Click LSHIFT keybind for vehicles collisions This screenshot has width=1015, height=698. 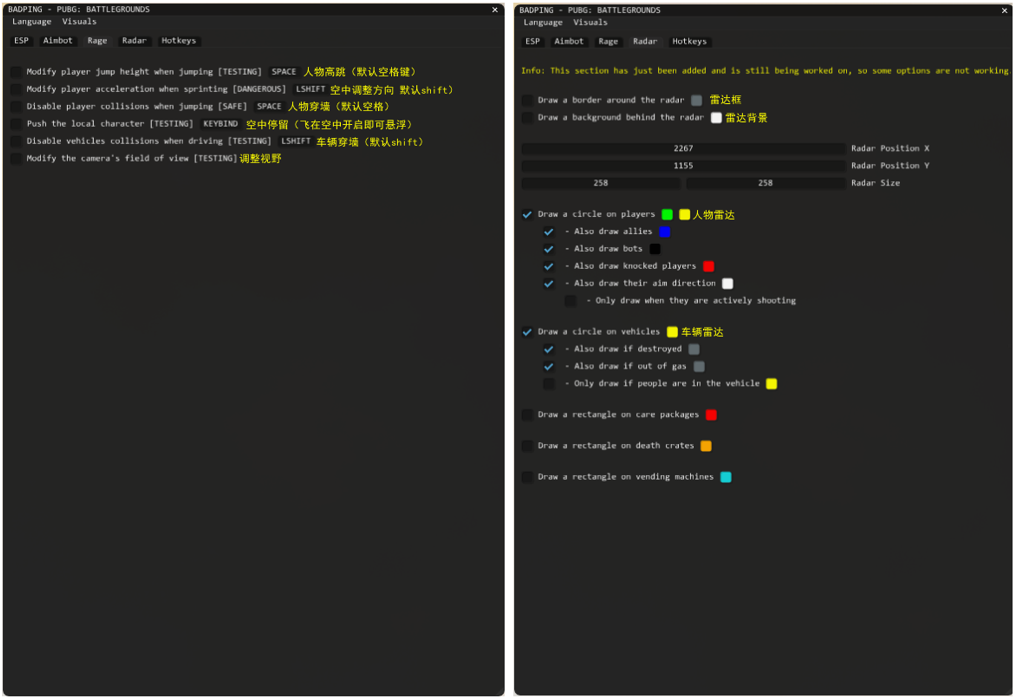296,141
